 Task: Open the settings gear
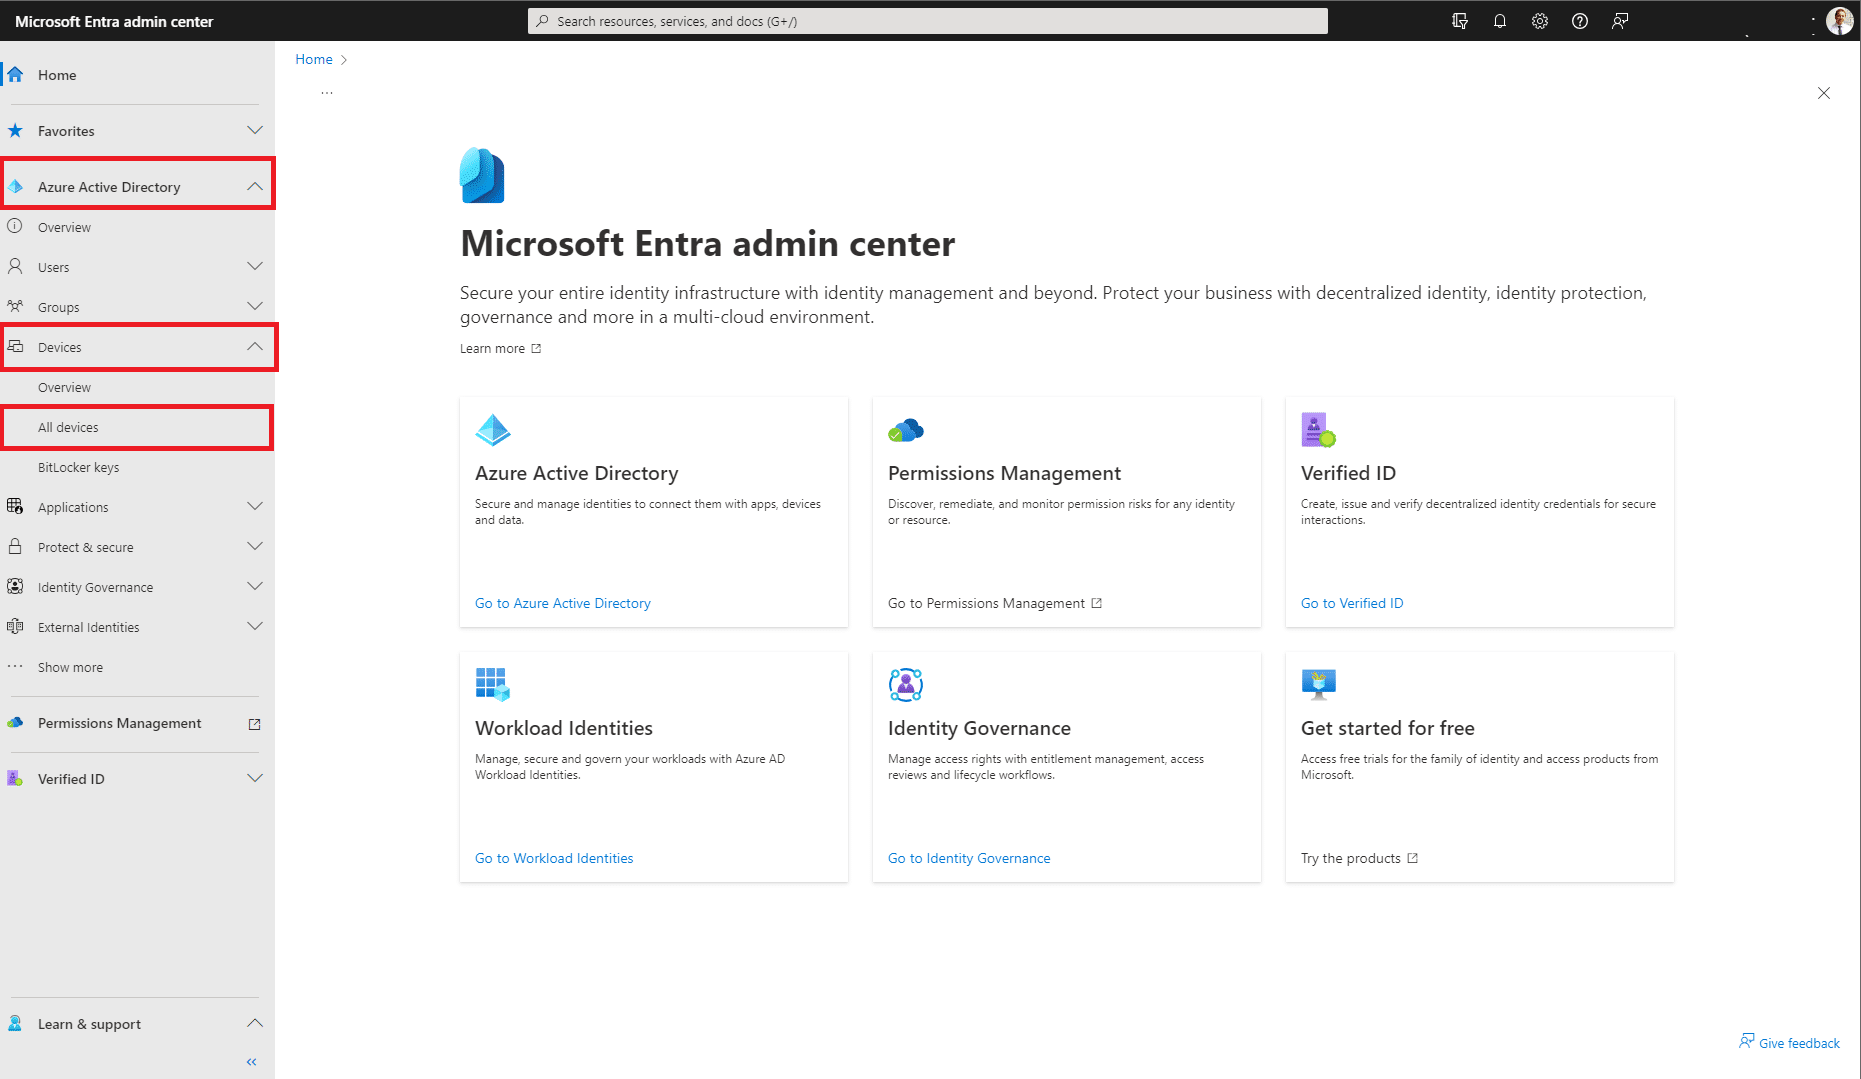(x=1540, y=21)
